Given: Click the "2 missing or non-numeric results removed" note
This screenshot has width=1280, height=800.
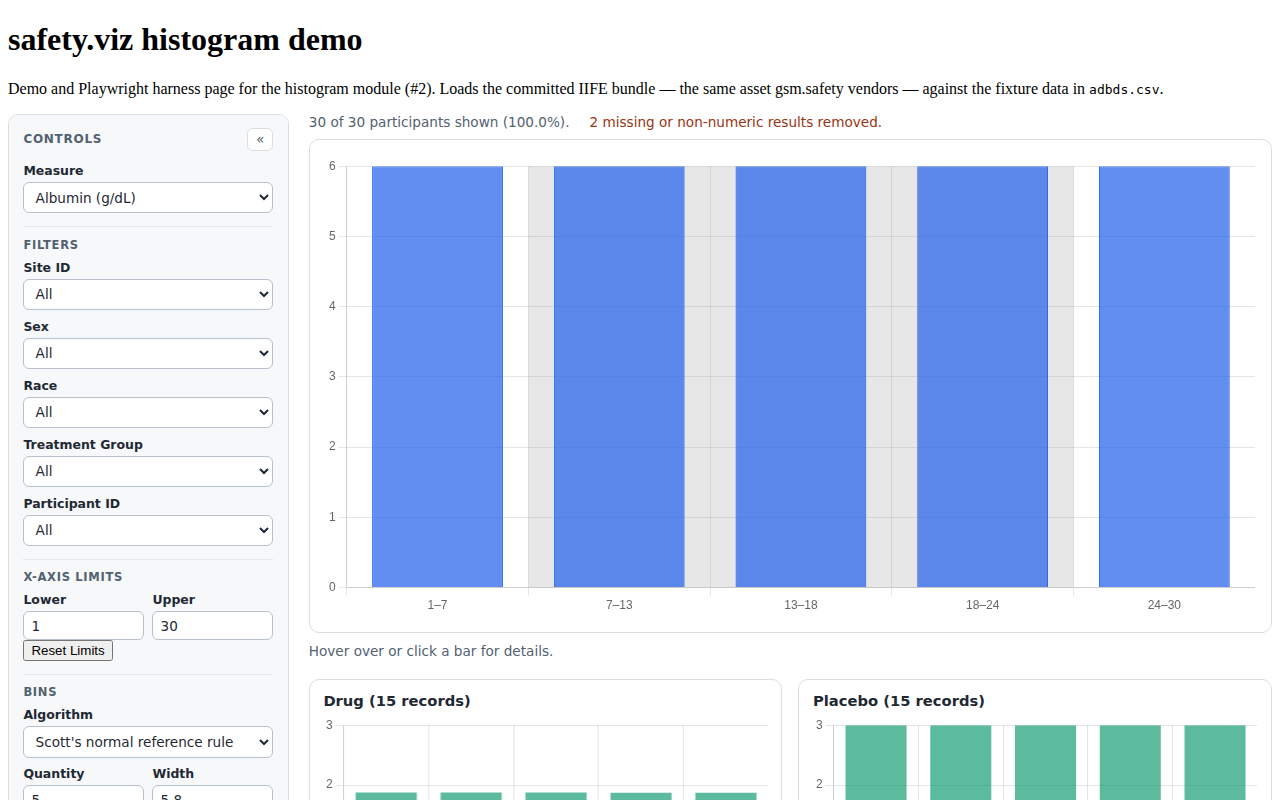Looking at the screenshot, I should coord(735,122).
